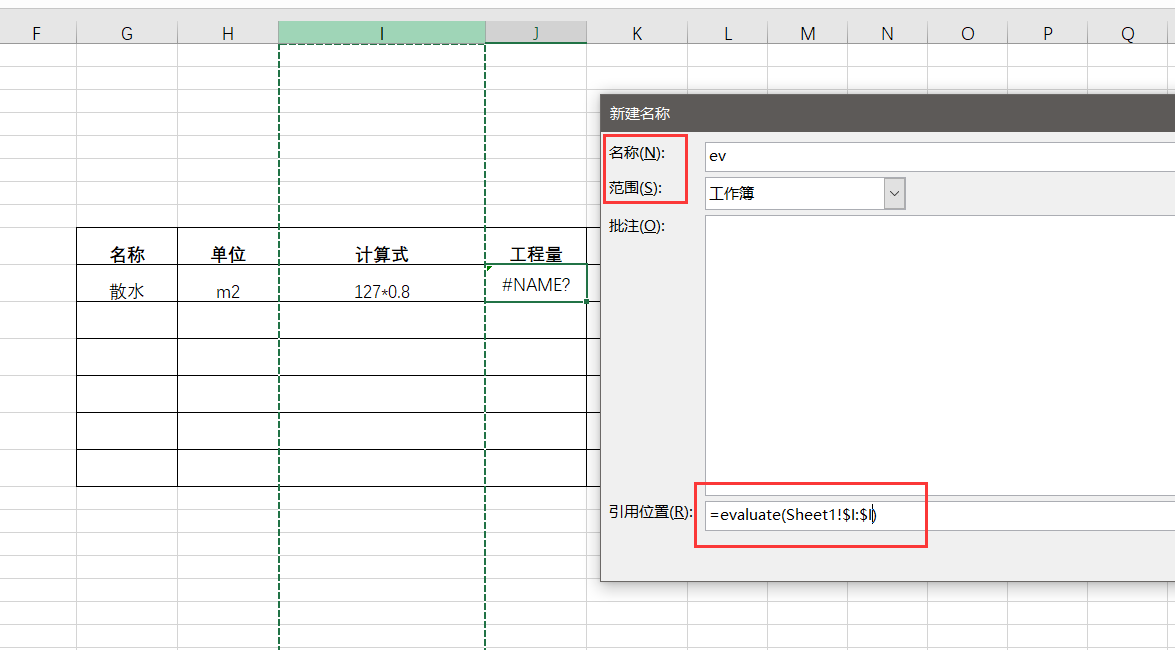Select the m2 unit cell
Image resolution: width=1175 pixels, height=650 pixels.
228,292
